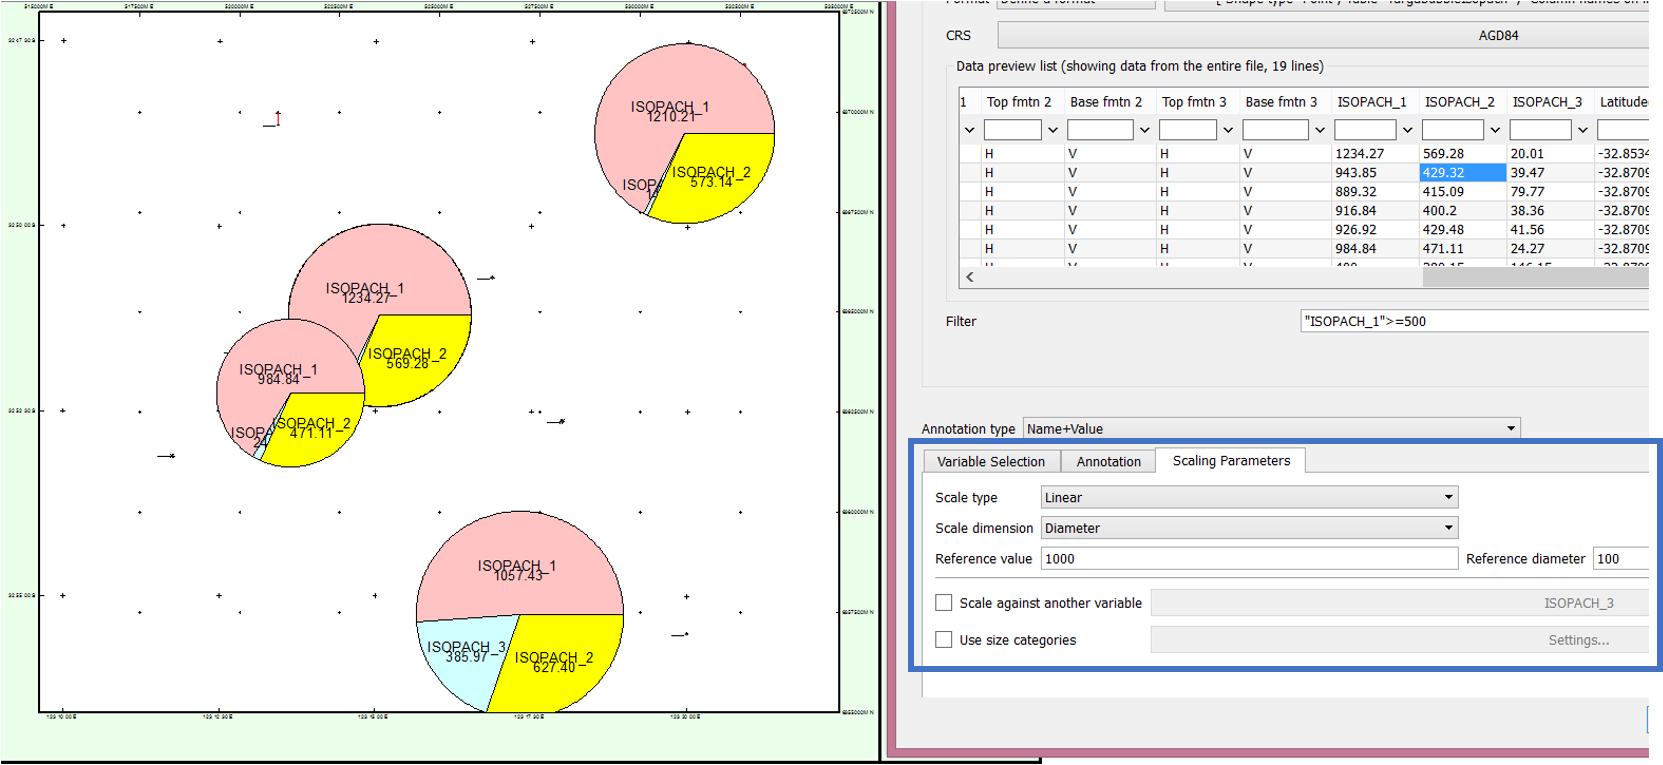Image resolution: width=1663 pixels, height=765 pixels.
Task: Open filter arrow under Top fmtn 2 column
Action: pyautogui.click(x=1052, y=130)
